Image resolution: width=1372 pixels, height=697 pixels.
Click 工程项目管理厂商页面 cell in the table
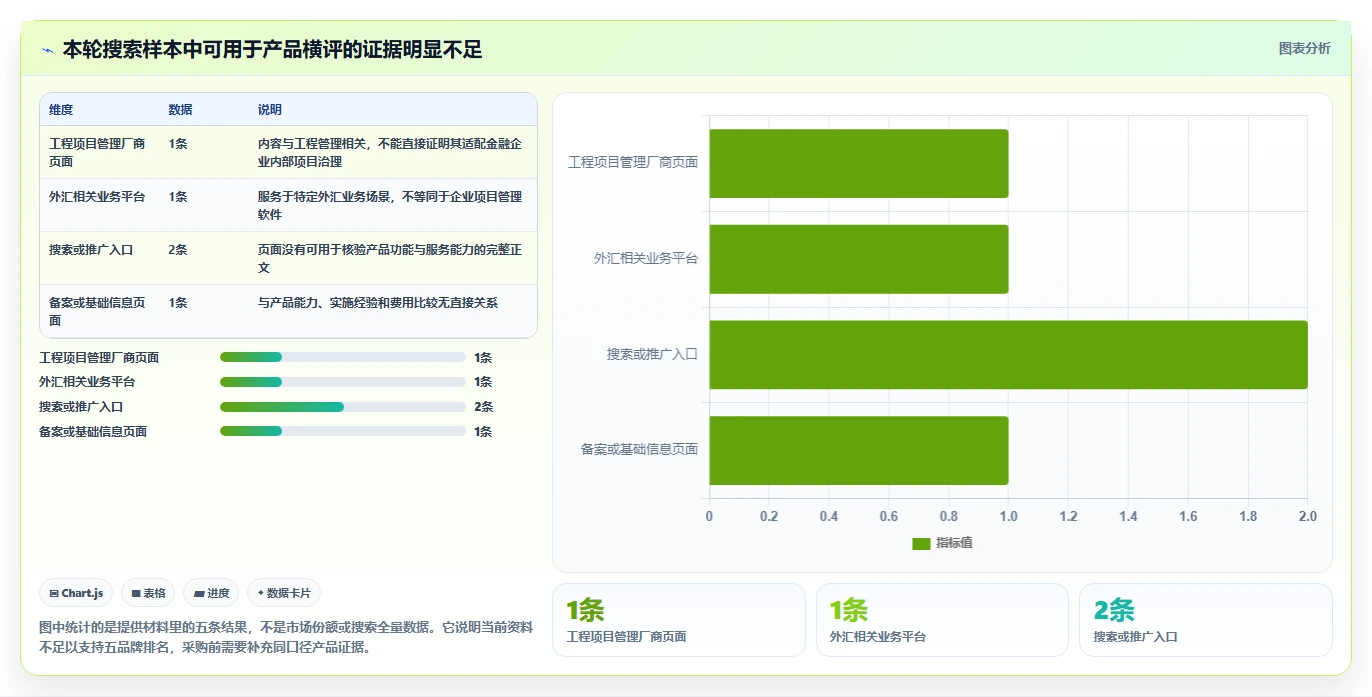point(97,152)
